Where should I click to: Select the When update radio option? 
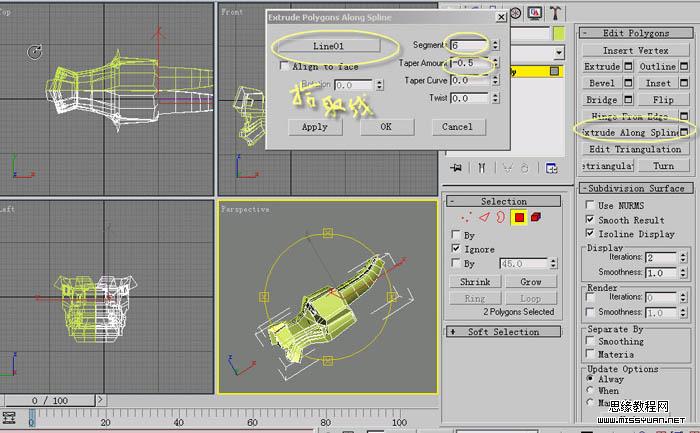[x=590, y=390]
